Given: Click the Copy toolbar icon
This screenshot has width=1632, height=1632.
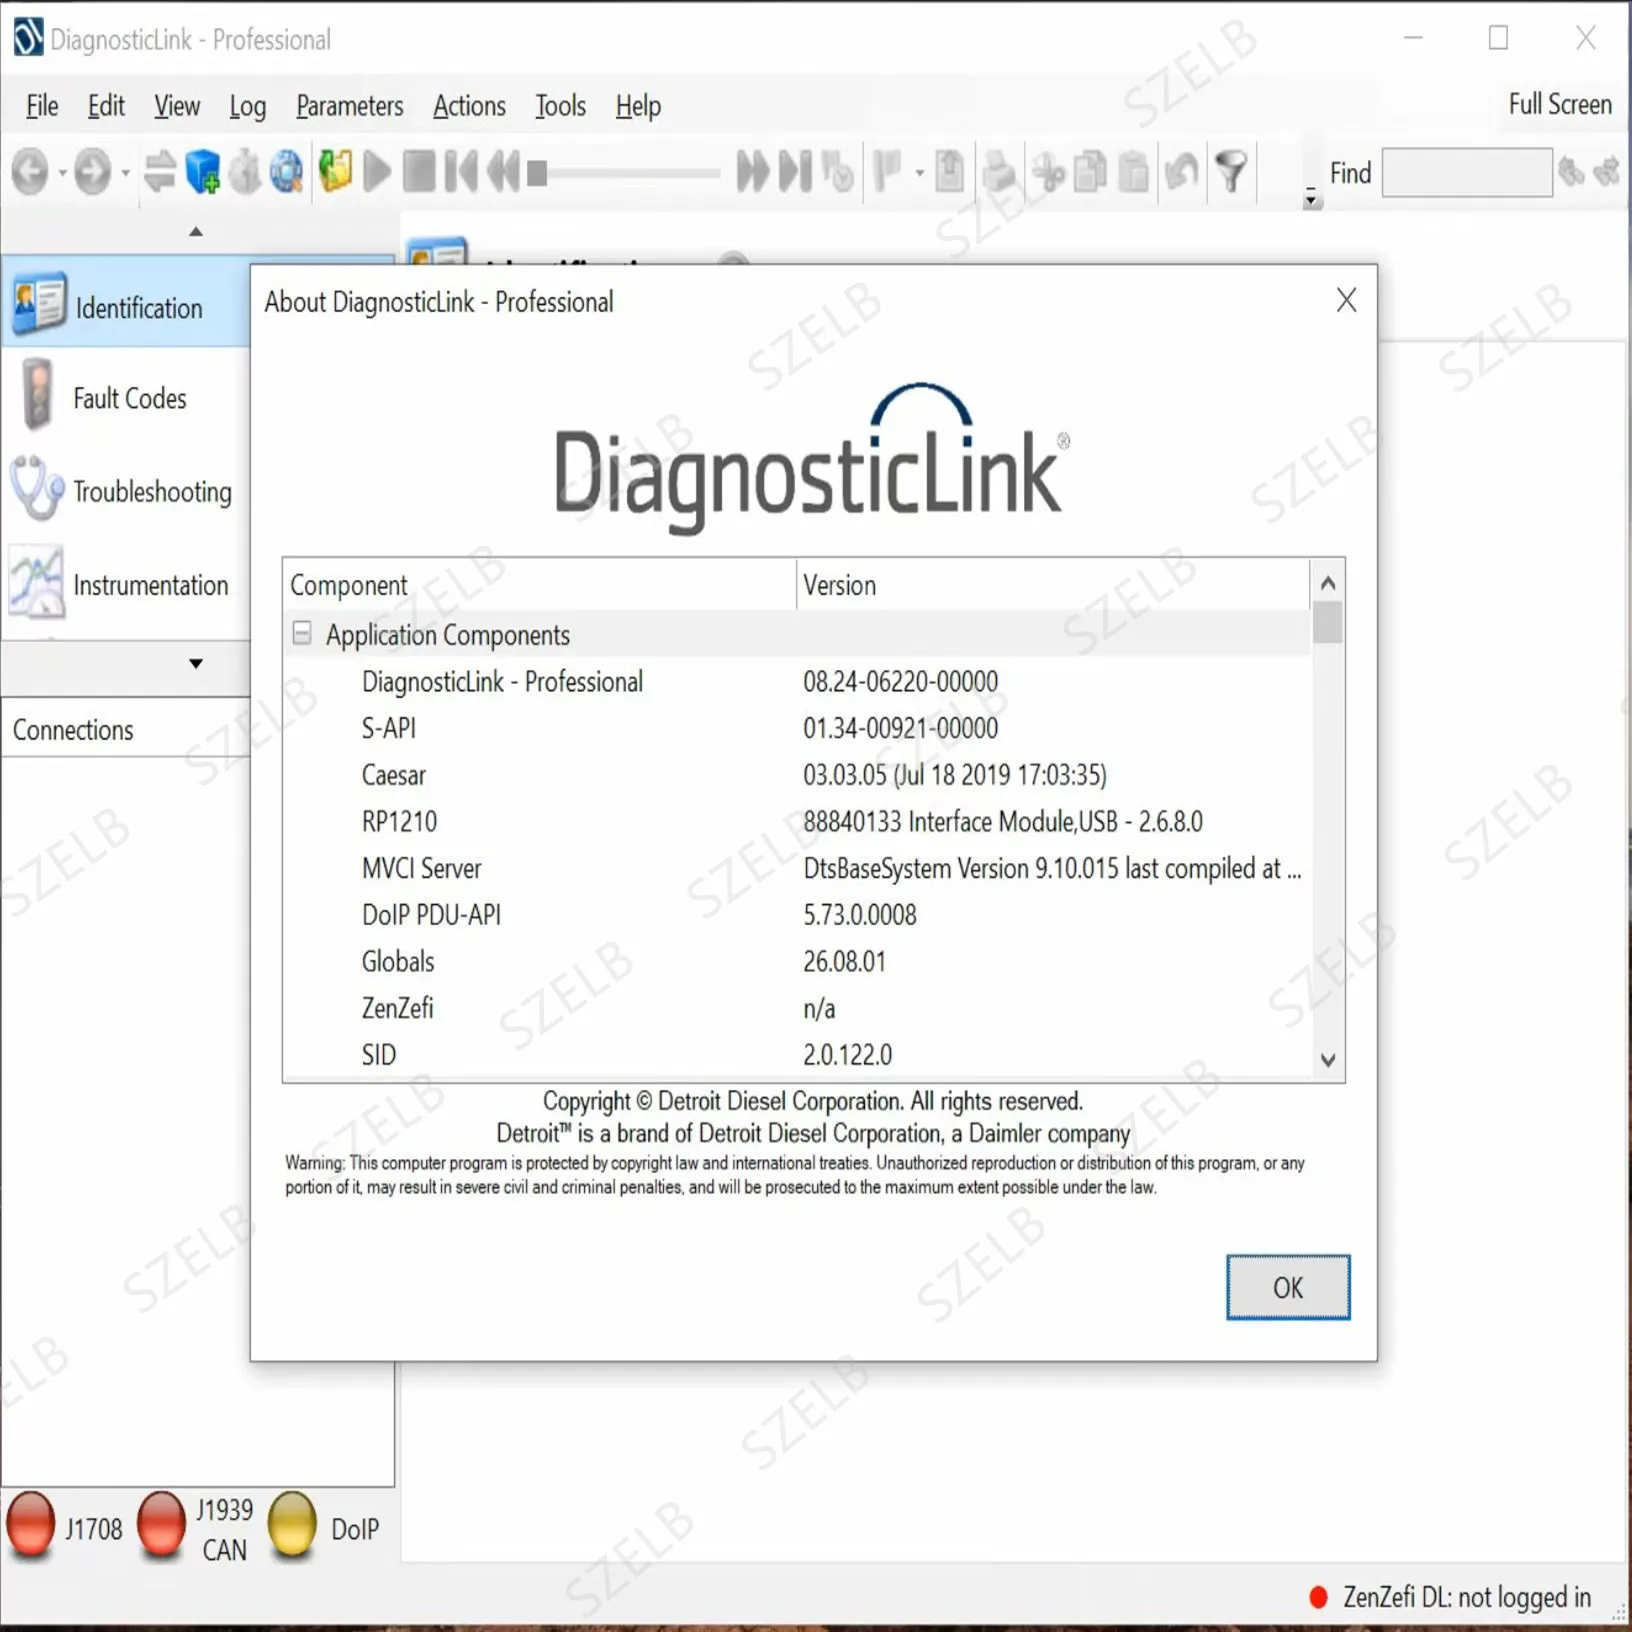Looking at the screenshot, I should point(1091,172).
